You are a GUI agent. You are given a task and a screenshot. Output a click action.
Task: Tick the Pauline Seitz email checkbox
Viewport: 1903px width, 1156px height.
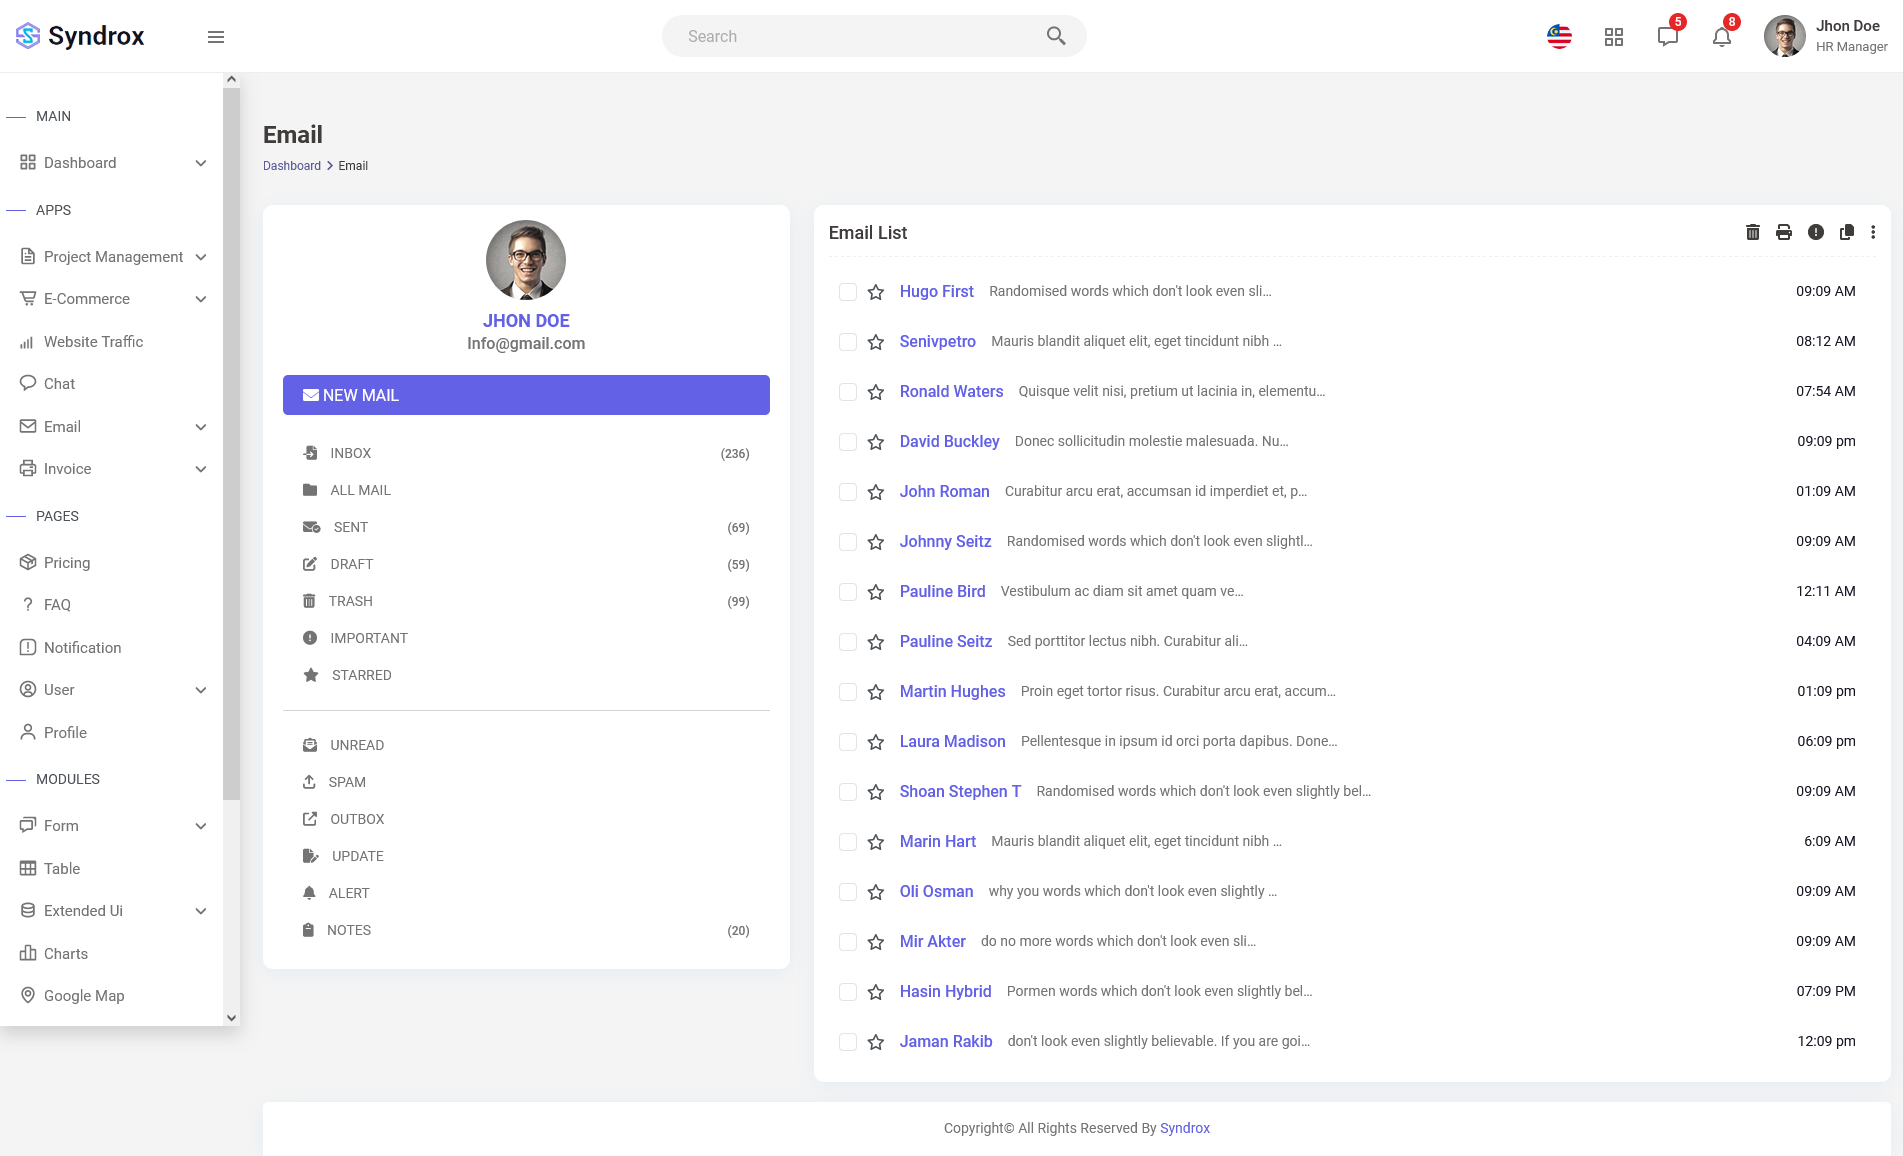click(848, 642)
